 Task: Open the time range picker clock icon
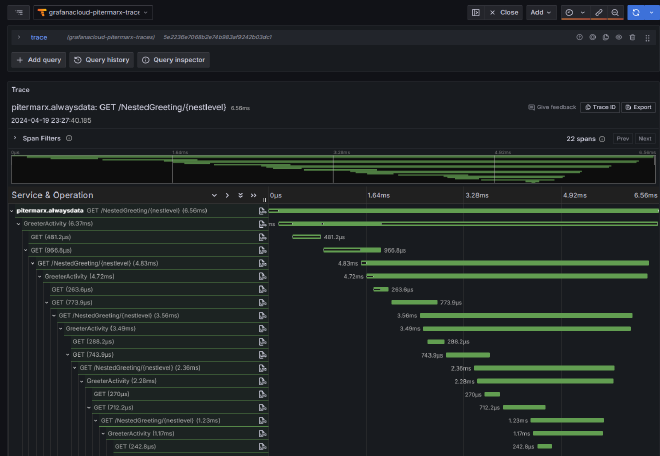pos(569,12)
